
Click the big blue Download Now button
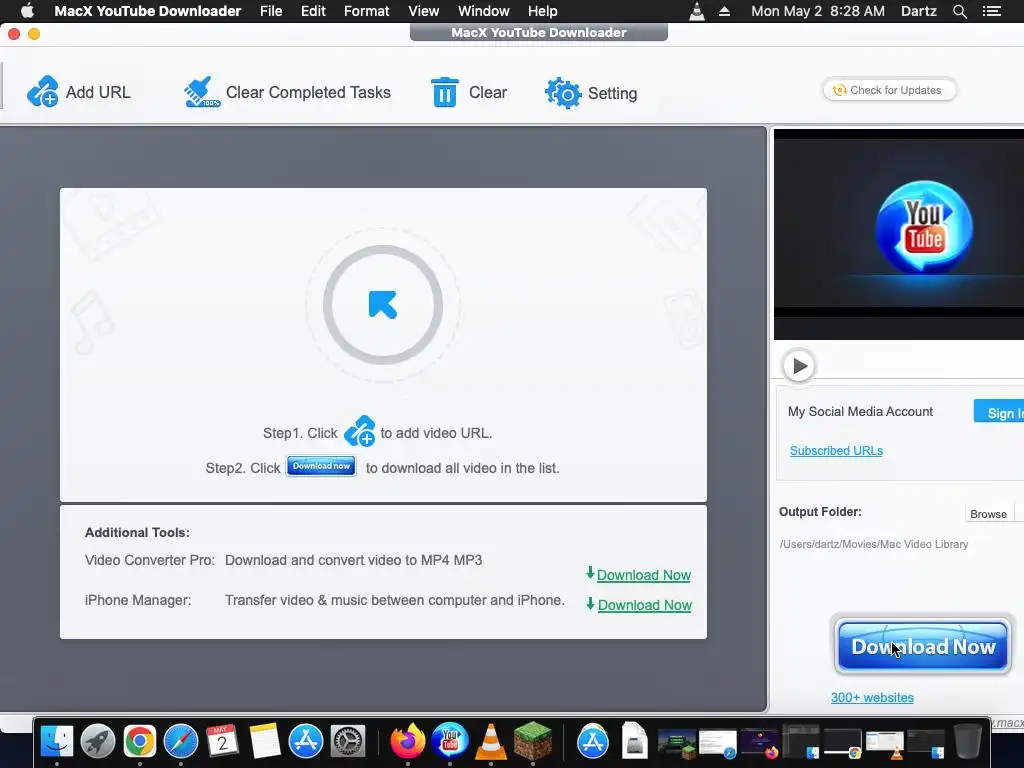[x=923, y=647]
